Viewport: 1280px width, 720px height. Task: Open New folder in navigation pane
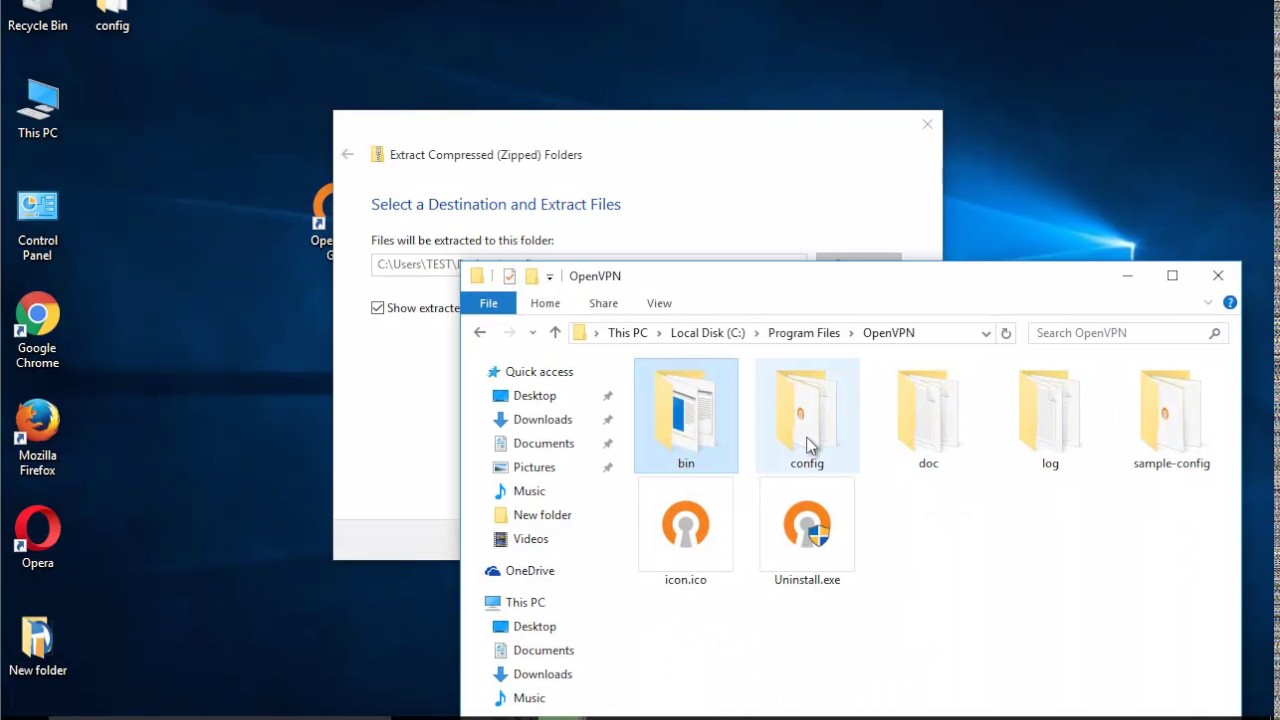(542, 515)
